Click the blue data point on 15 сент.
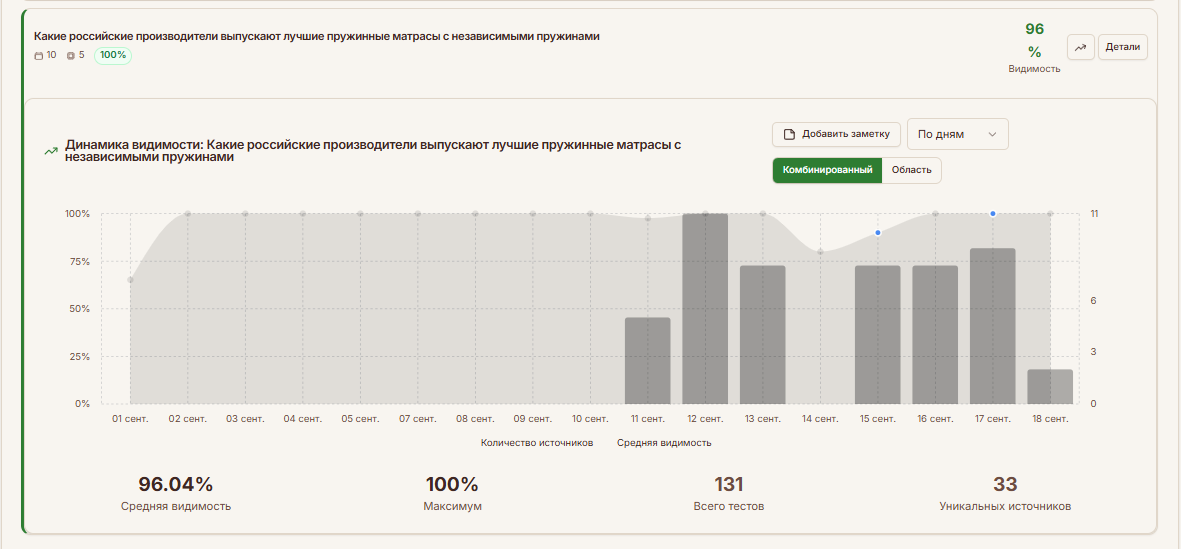Image resolution: width=1181 pixels, height=549 pixels. [x=878, y=233]
